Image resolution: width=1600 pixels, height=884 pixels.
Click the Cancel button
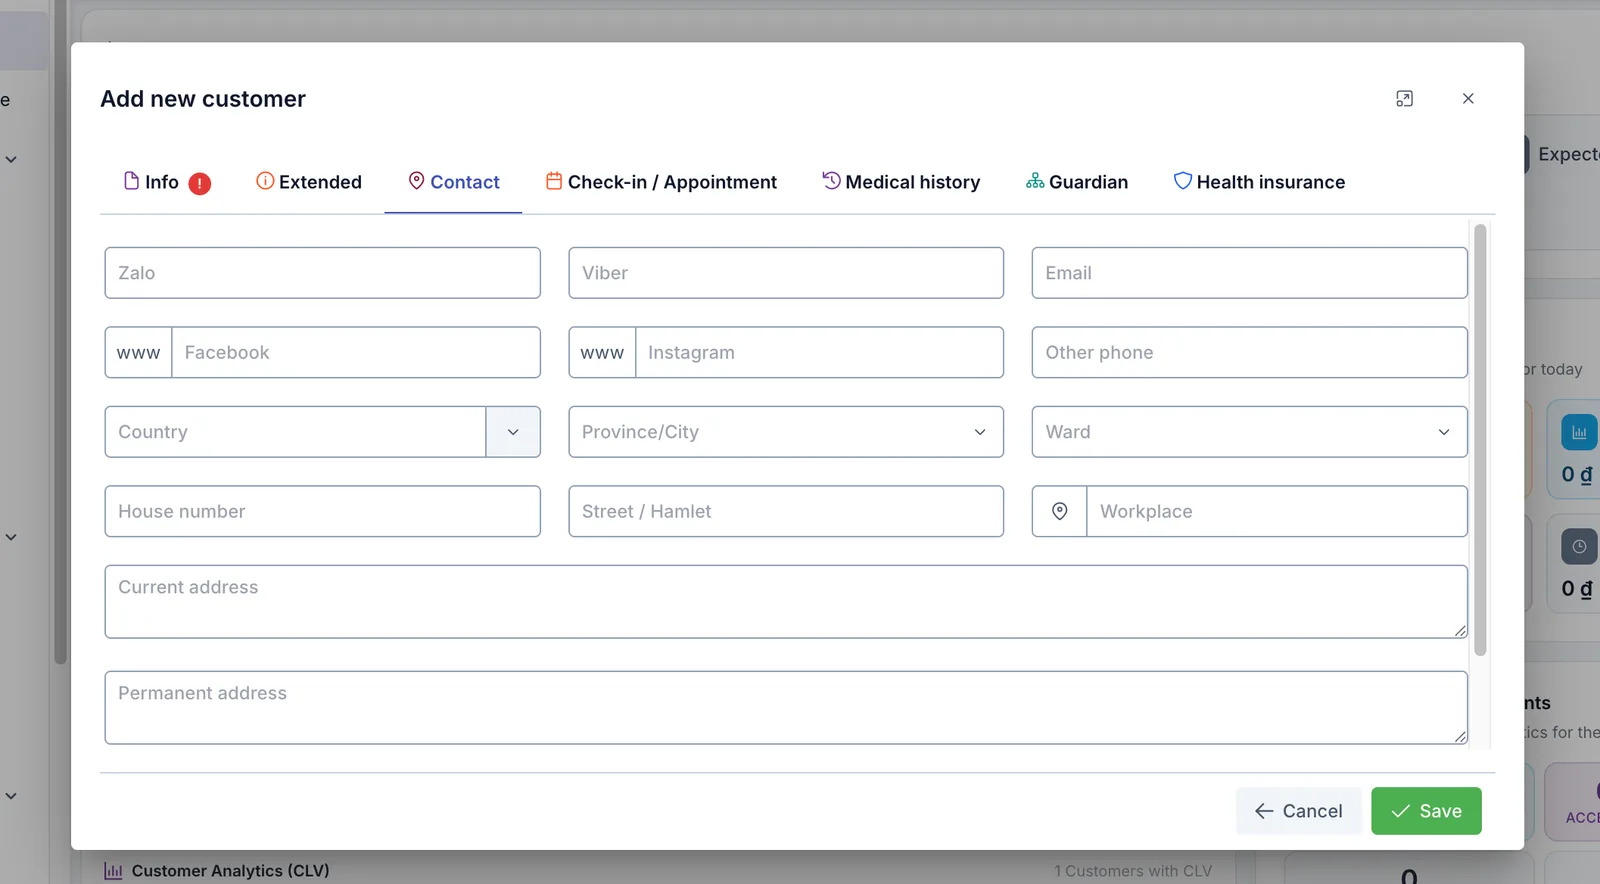point(1298,811)
